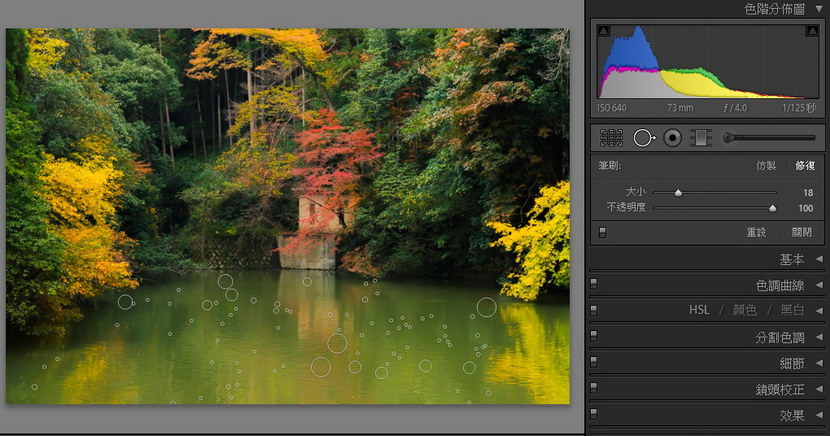Expand the 分割色調 panel triangle
This screenshot has width=830, height=436.
pos(819,337)
